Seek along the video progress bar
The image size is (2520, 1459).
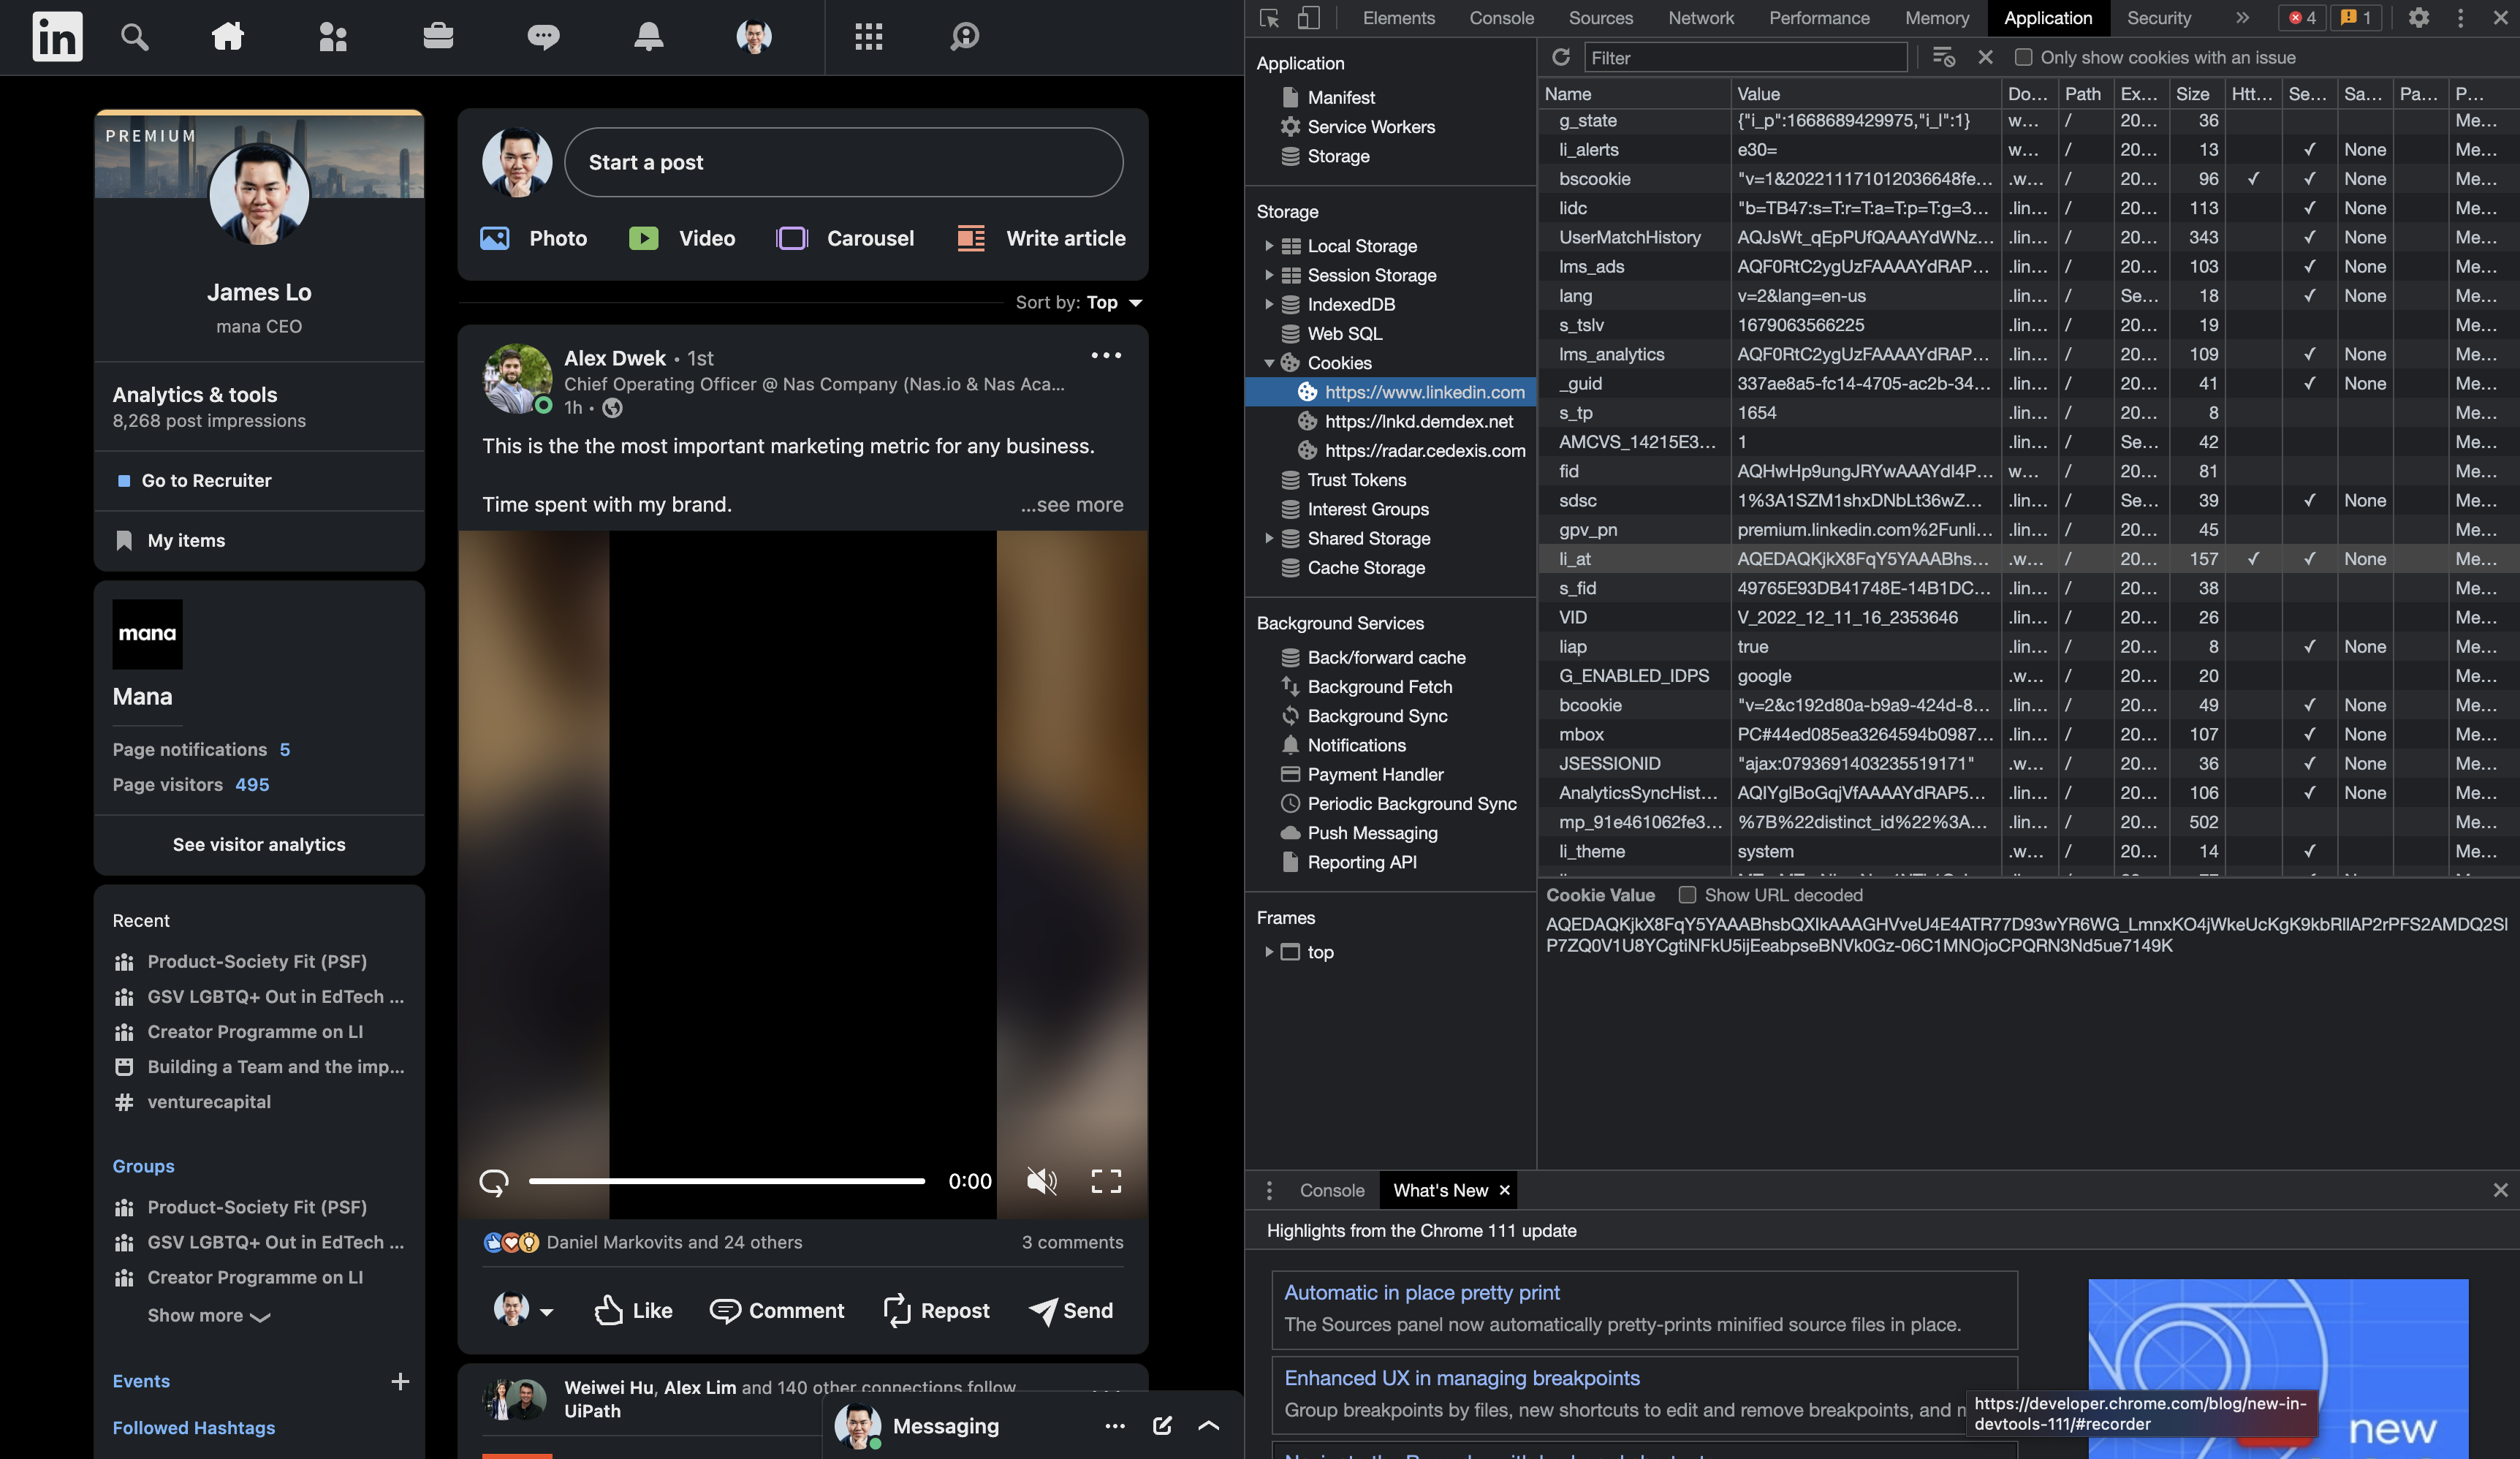tap(727, 1181)
